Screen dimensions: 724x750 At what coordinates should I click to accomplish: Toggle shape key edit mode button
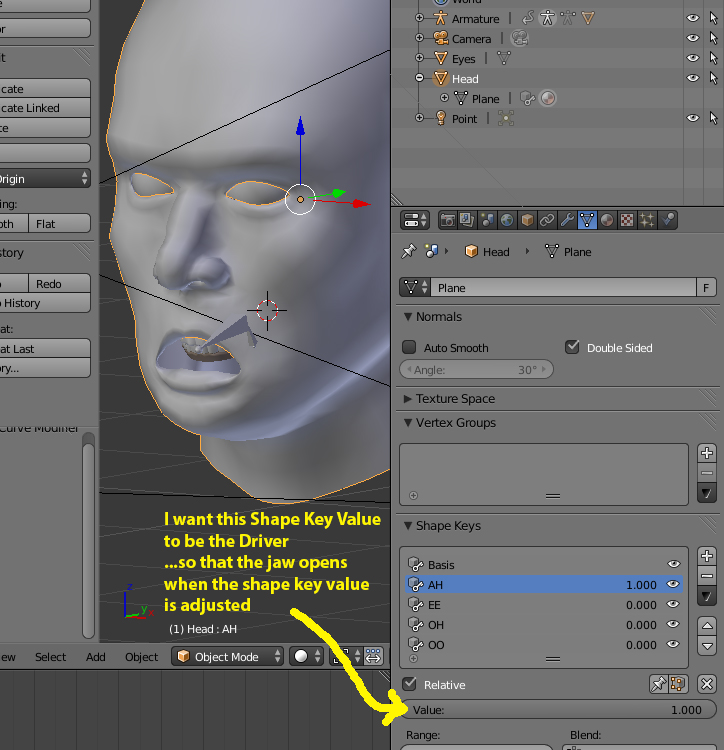(x=678, y=684)
